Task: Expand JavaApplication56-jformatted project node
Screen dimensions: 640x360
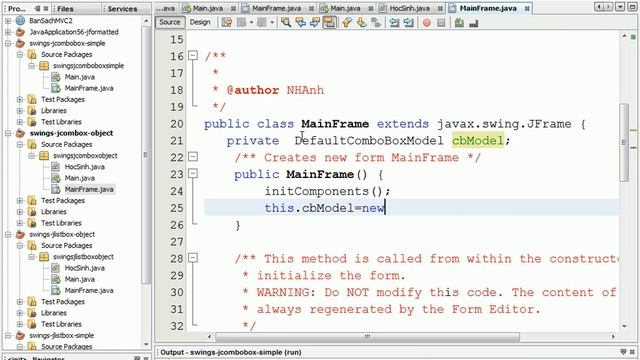Action: point(8,32)
